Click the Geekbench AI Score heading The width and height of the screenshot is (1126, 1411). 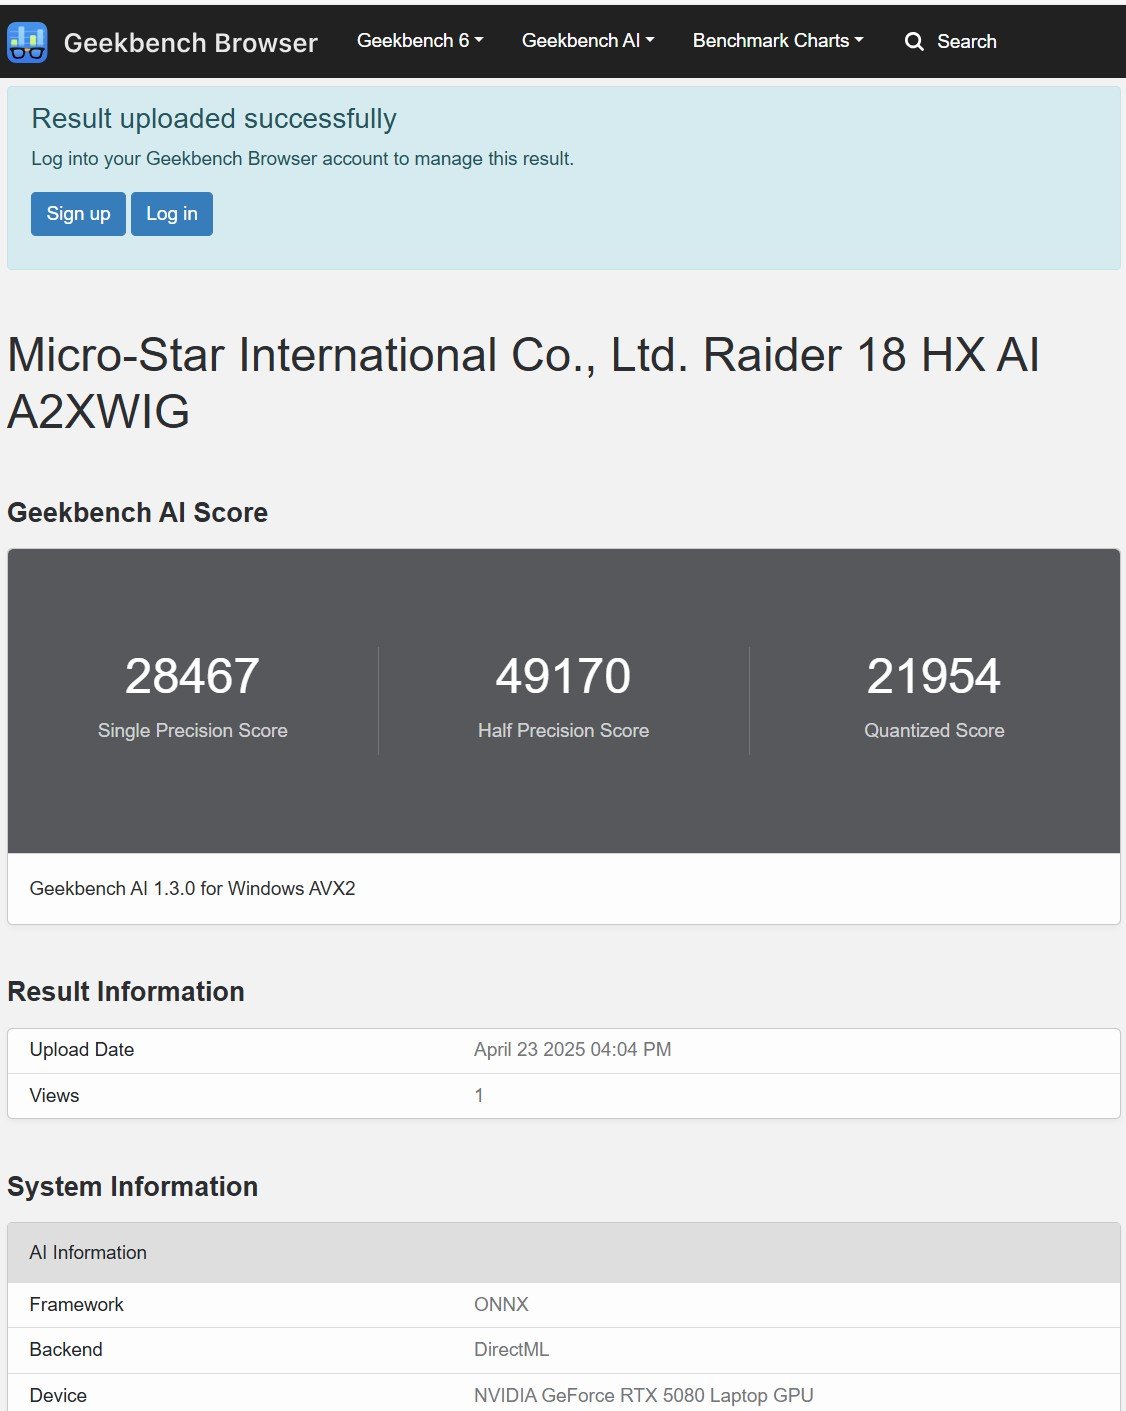coord(138,513)
